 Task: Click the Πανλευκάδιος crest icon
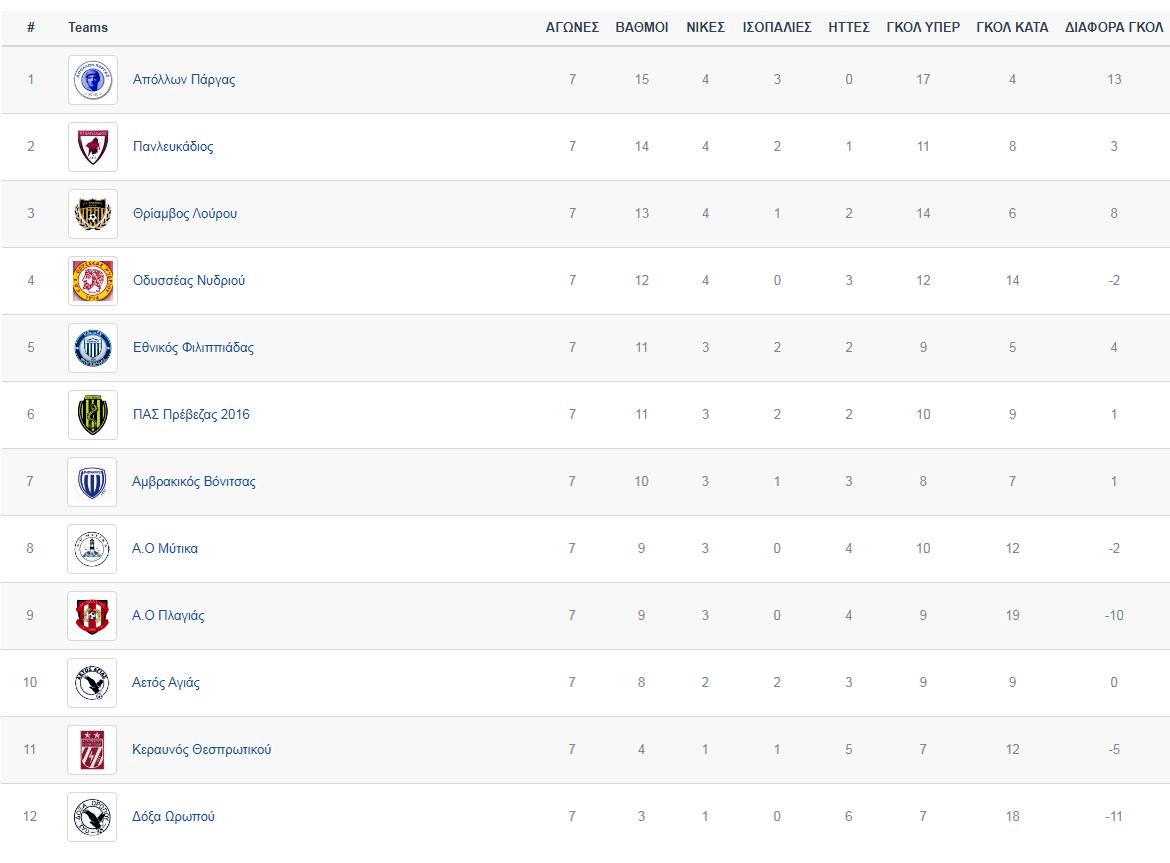(92, 147)
